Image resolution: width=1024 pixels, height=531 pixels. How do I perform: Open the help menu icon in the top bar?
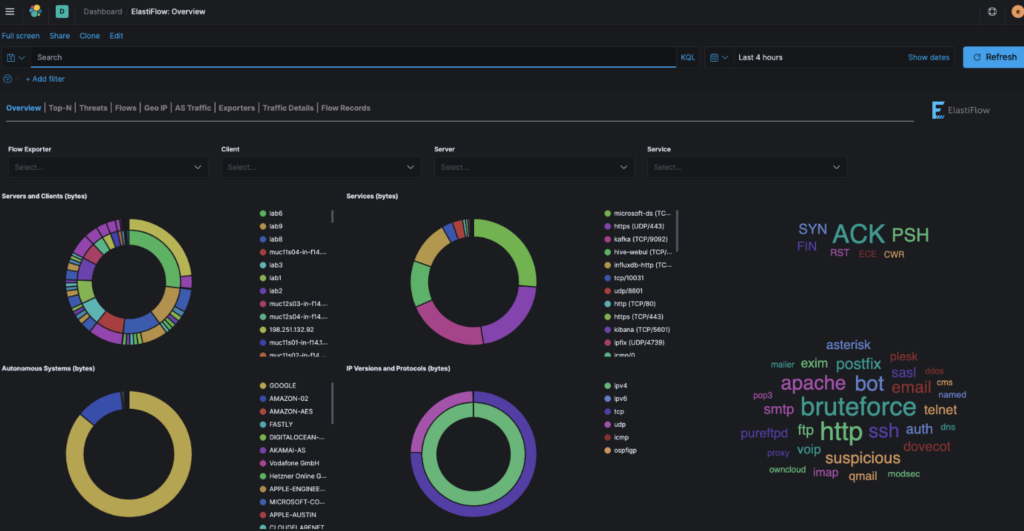[992, 12]
